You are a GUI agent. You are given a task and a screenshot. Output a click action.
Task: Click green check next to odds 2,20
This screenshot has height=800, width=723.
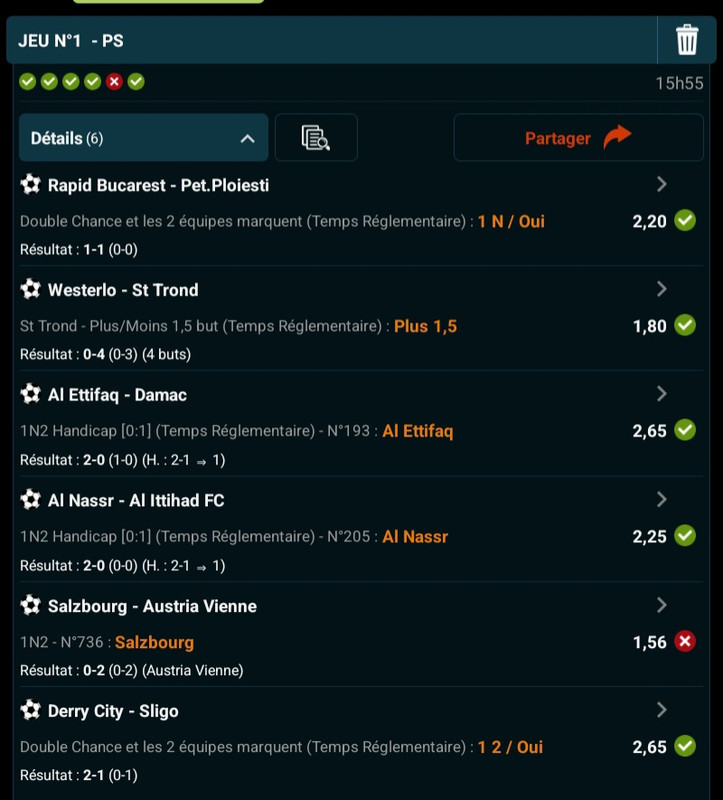pyautogui.click(x=685, y=220)
